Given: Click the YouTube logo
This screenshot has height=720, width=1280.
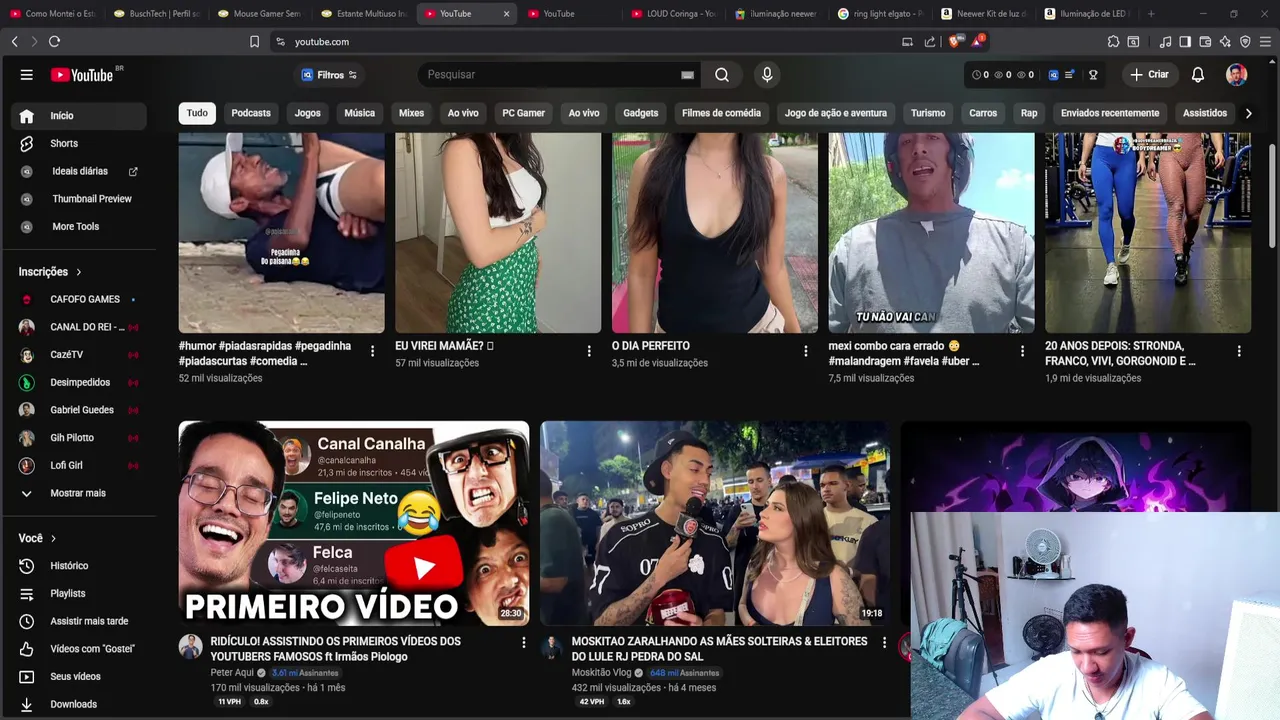Looking at the screenshot, I should 82,75.
